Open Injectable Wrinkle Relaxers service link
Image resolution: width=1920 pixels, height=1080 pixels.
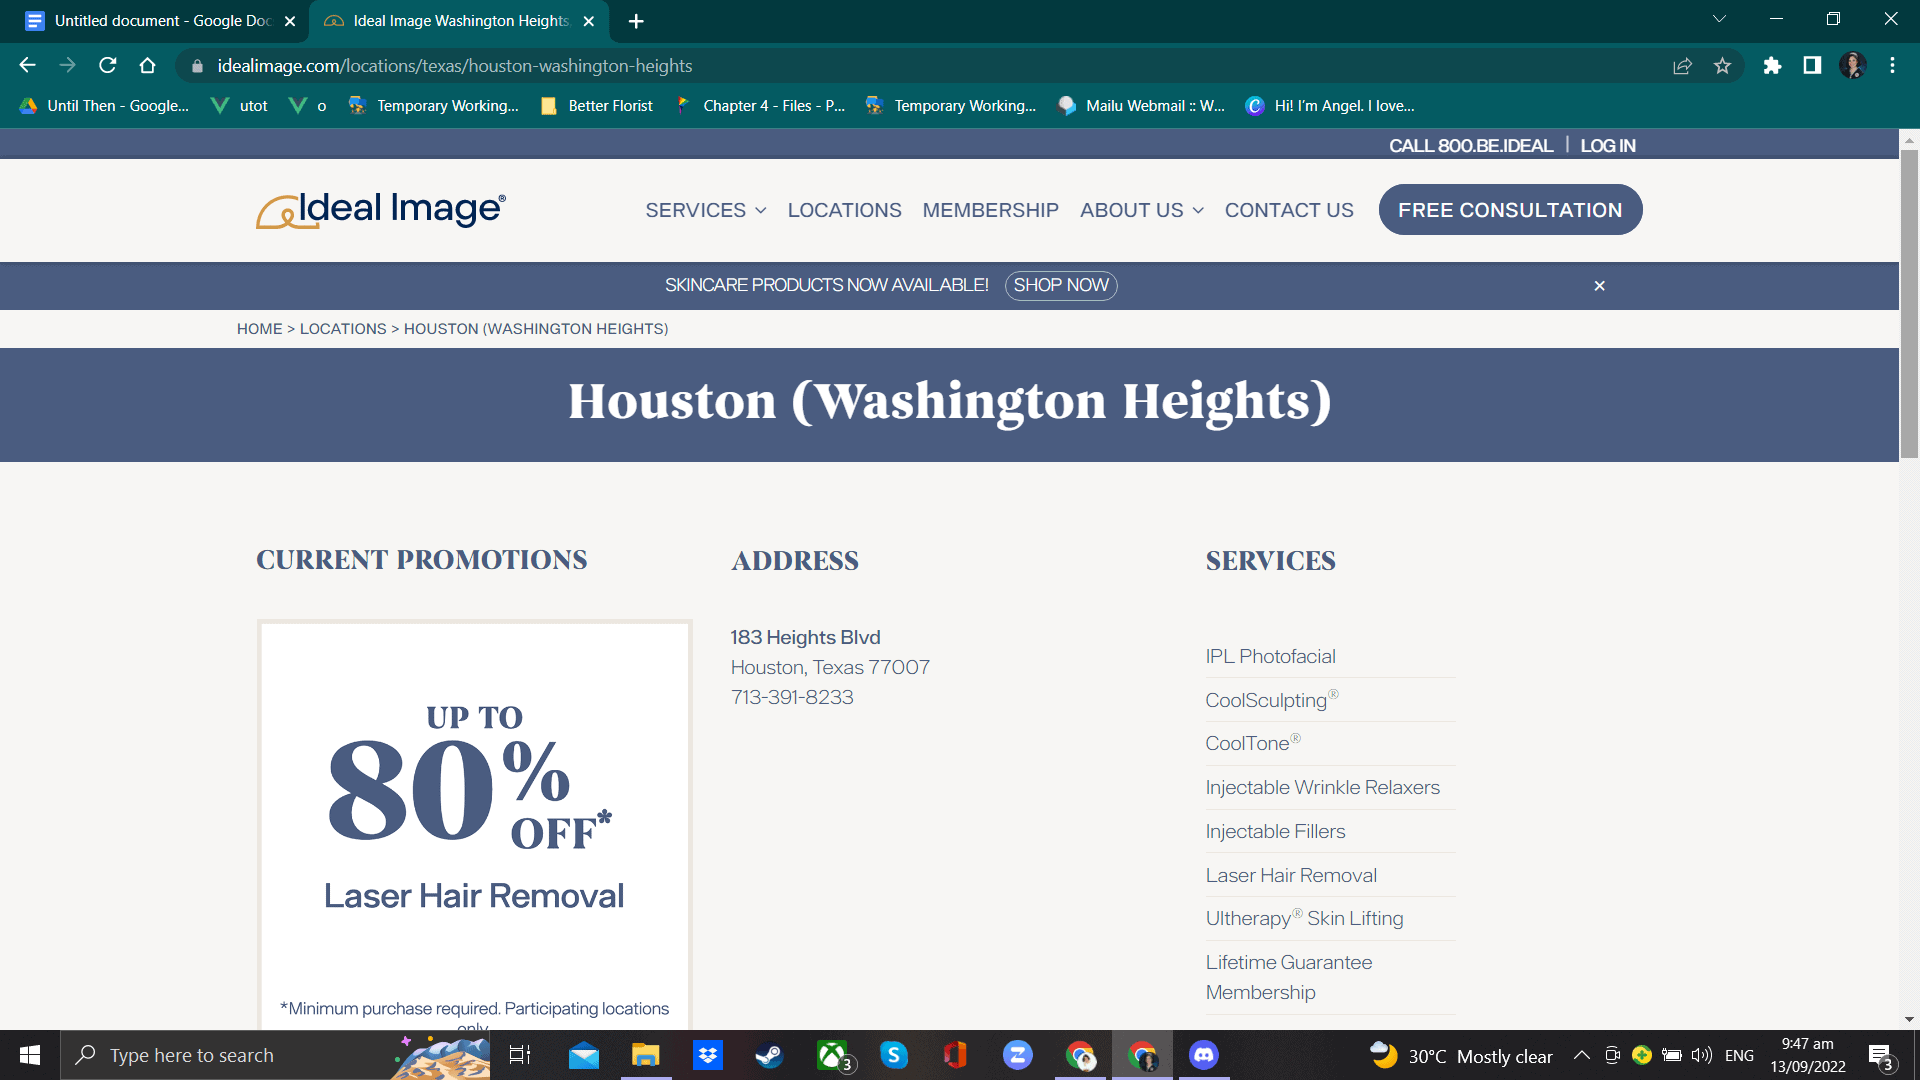(x=1322, y=787)
